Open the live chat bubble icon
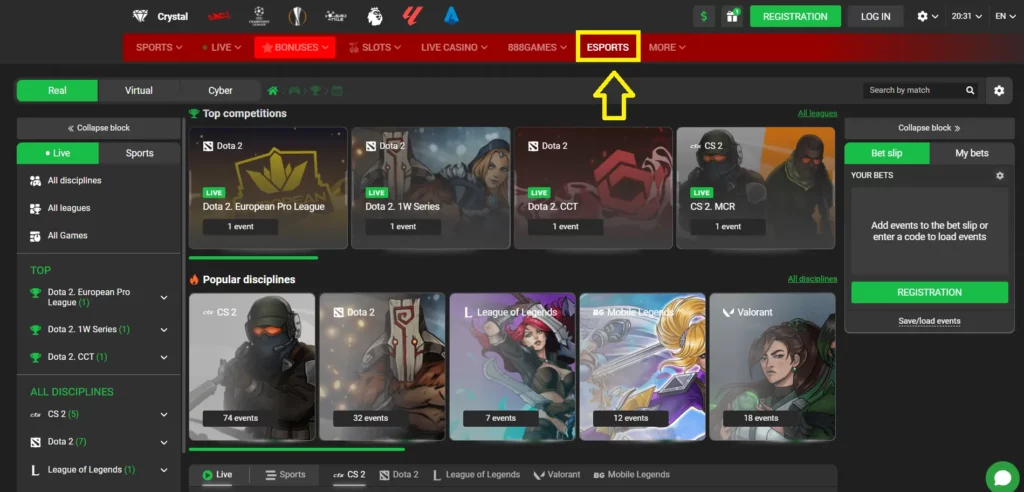The image size is (1024, 492). [1001, 476]
